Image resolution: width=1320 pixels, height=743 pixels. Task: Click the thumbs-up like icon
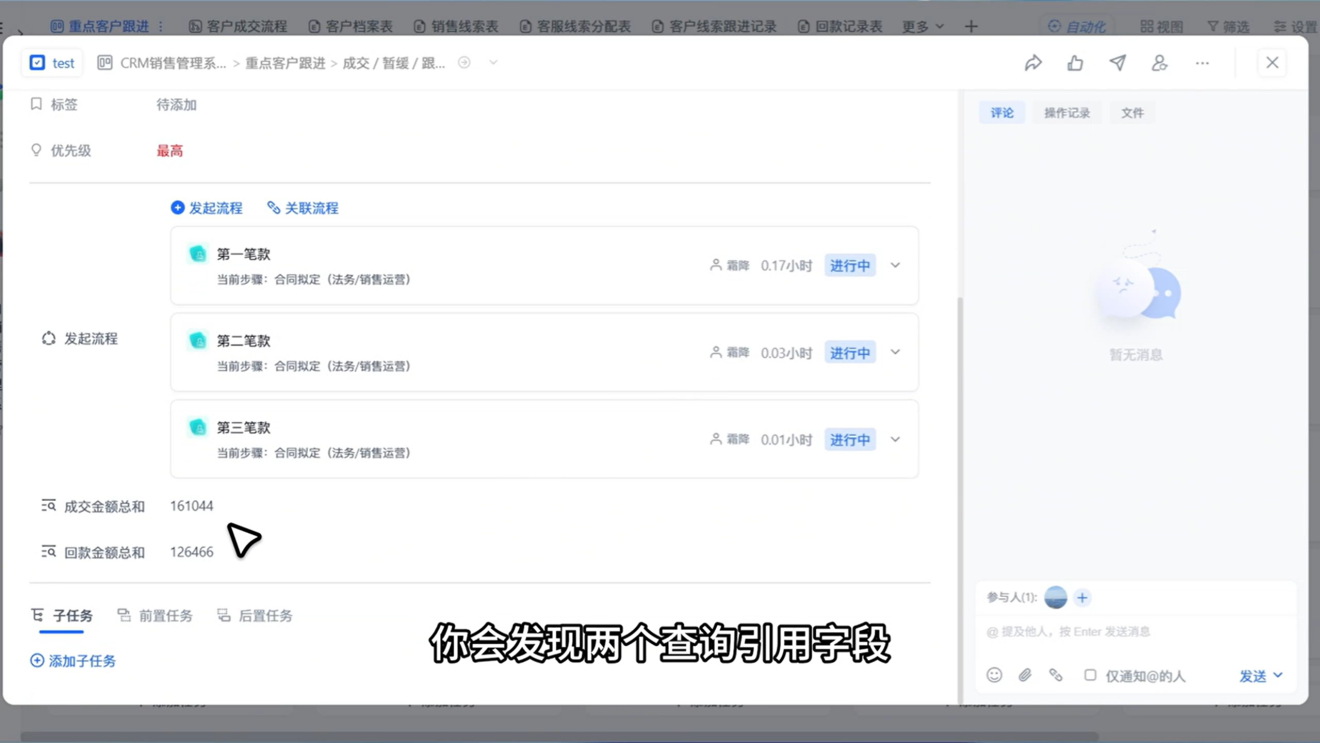point(1075,63)
